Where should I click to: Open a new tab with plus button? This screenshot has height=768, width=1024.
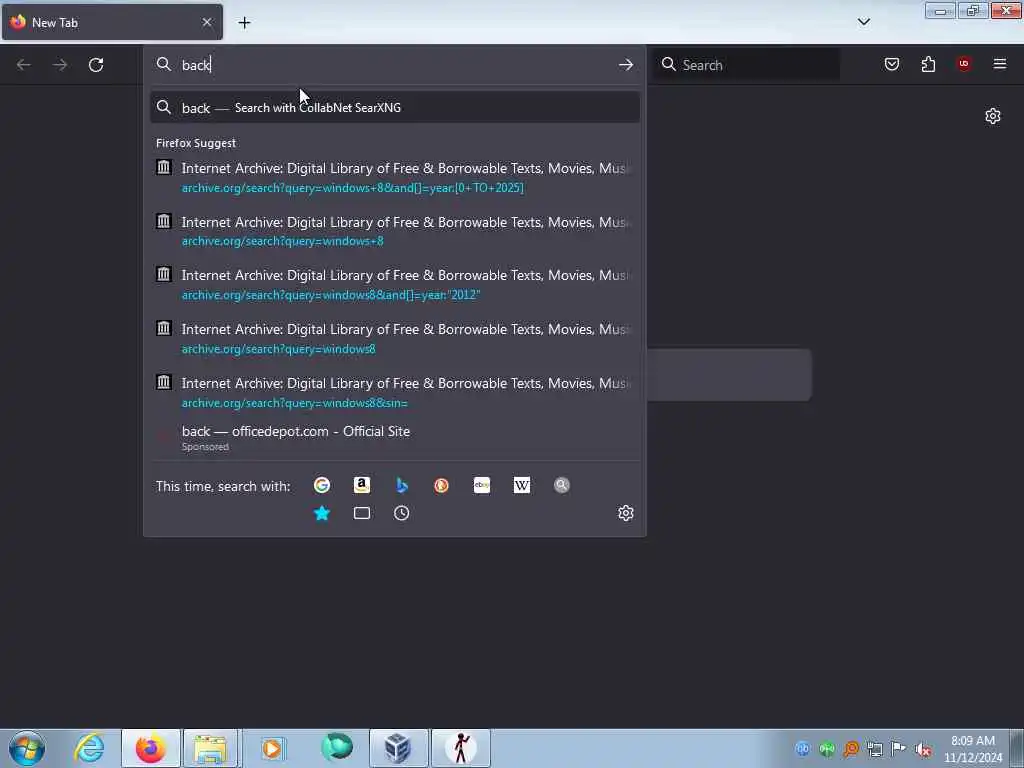click(x=244, y=23)
